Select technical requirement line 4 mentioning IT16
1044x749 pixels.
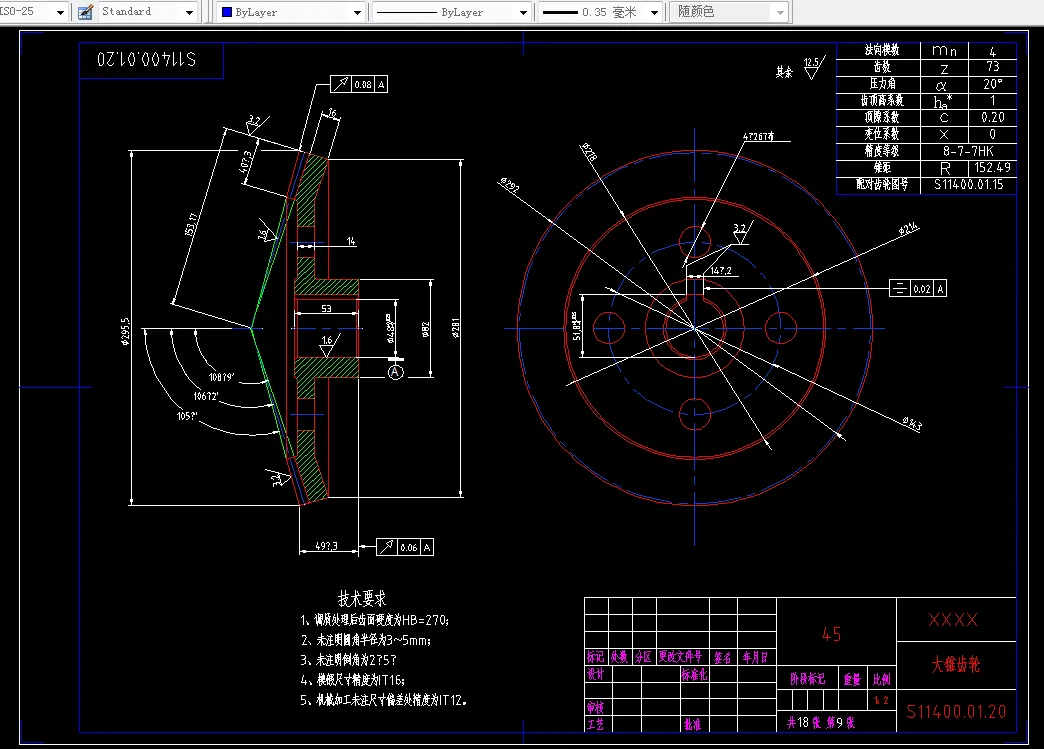point(353,680)
